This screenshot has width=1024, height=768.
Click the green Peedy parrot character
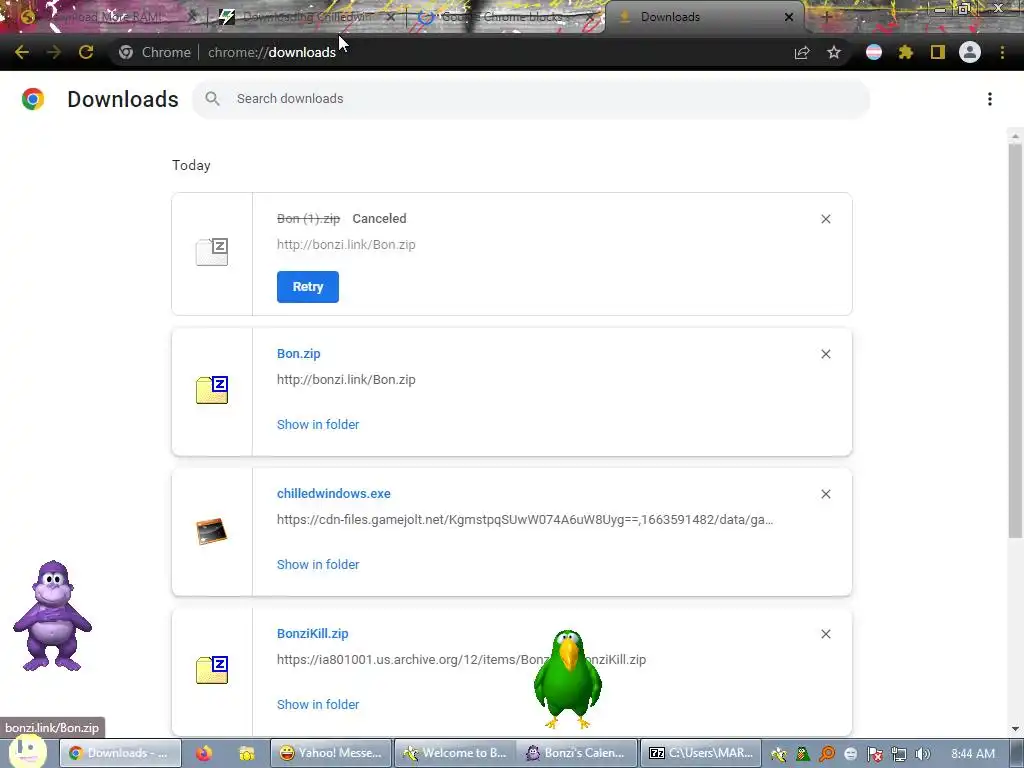(x=568, y=679)
